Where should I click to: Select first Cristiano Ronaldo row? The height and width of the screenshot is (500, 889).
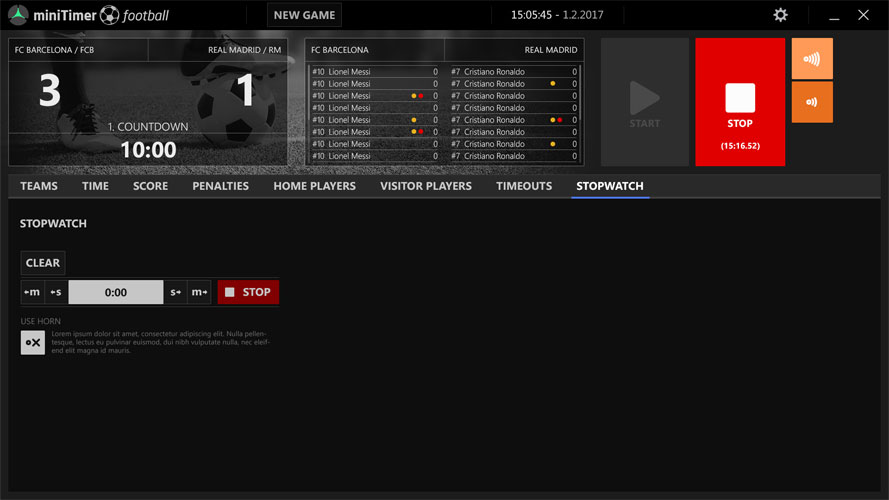point(514,71)
